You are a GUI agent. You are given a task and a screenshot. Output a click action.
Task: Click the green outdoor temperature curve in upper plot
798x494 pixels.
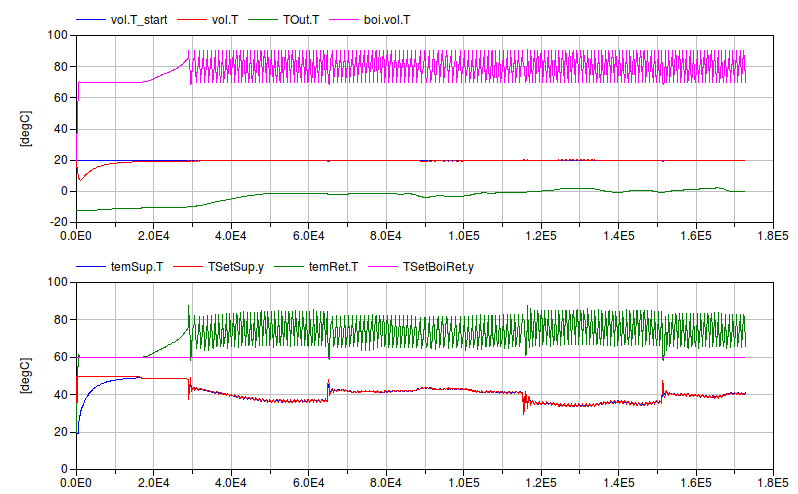coord(300,193)
